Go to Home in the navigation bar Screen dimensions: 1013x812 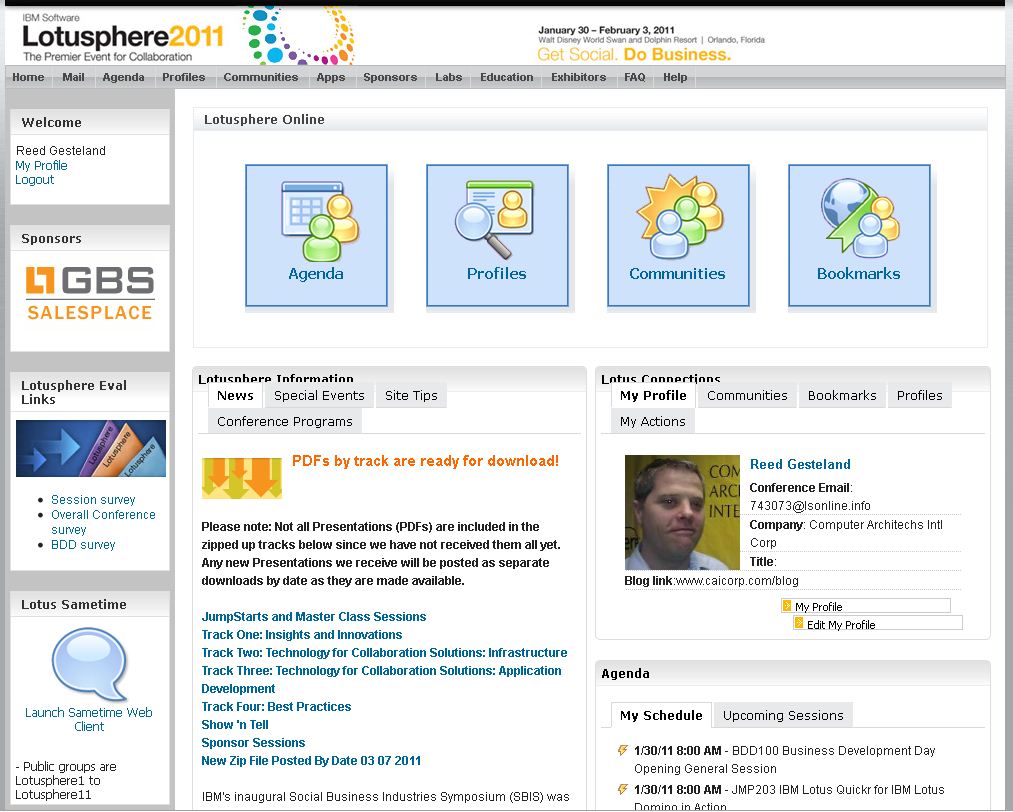tap(28, 77)
